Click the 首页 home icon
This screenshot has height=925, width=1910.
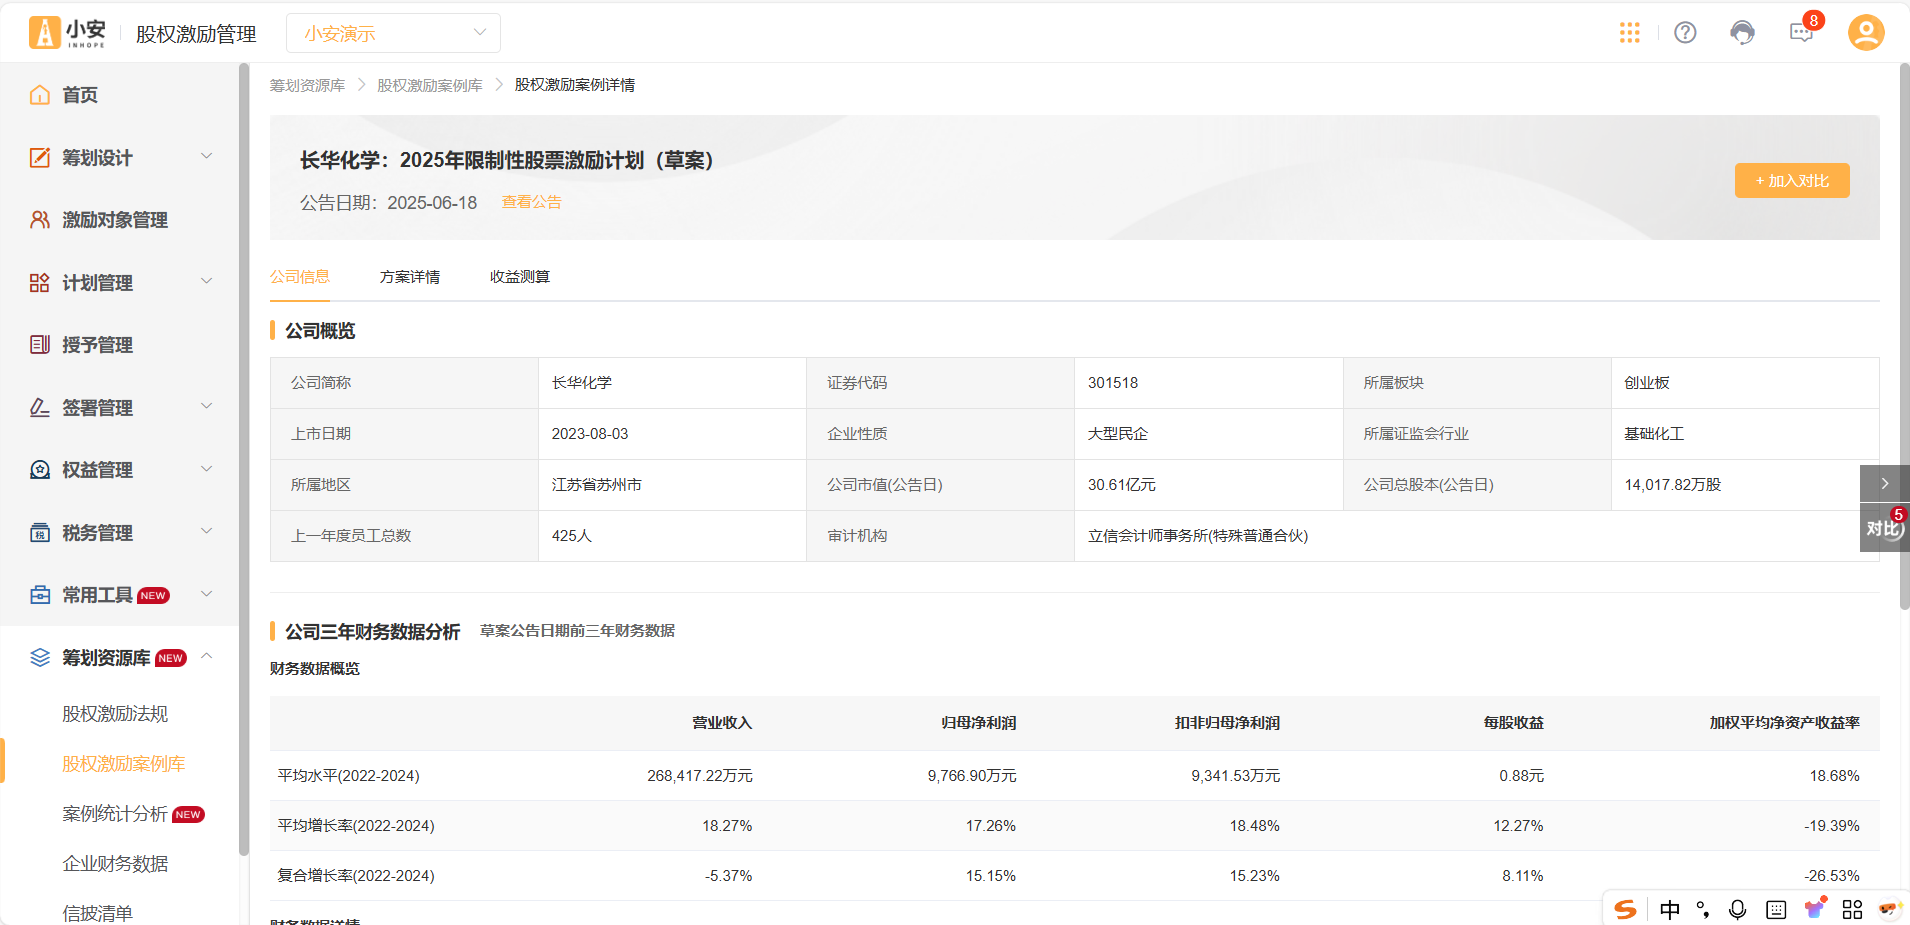[40, 95]
